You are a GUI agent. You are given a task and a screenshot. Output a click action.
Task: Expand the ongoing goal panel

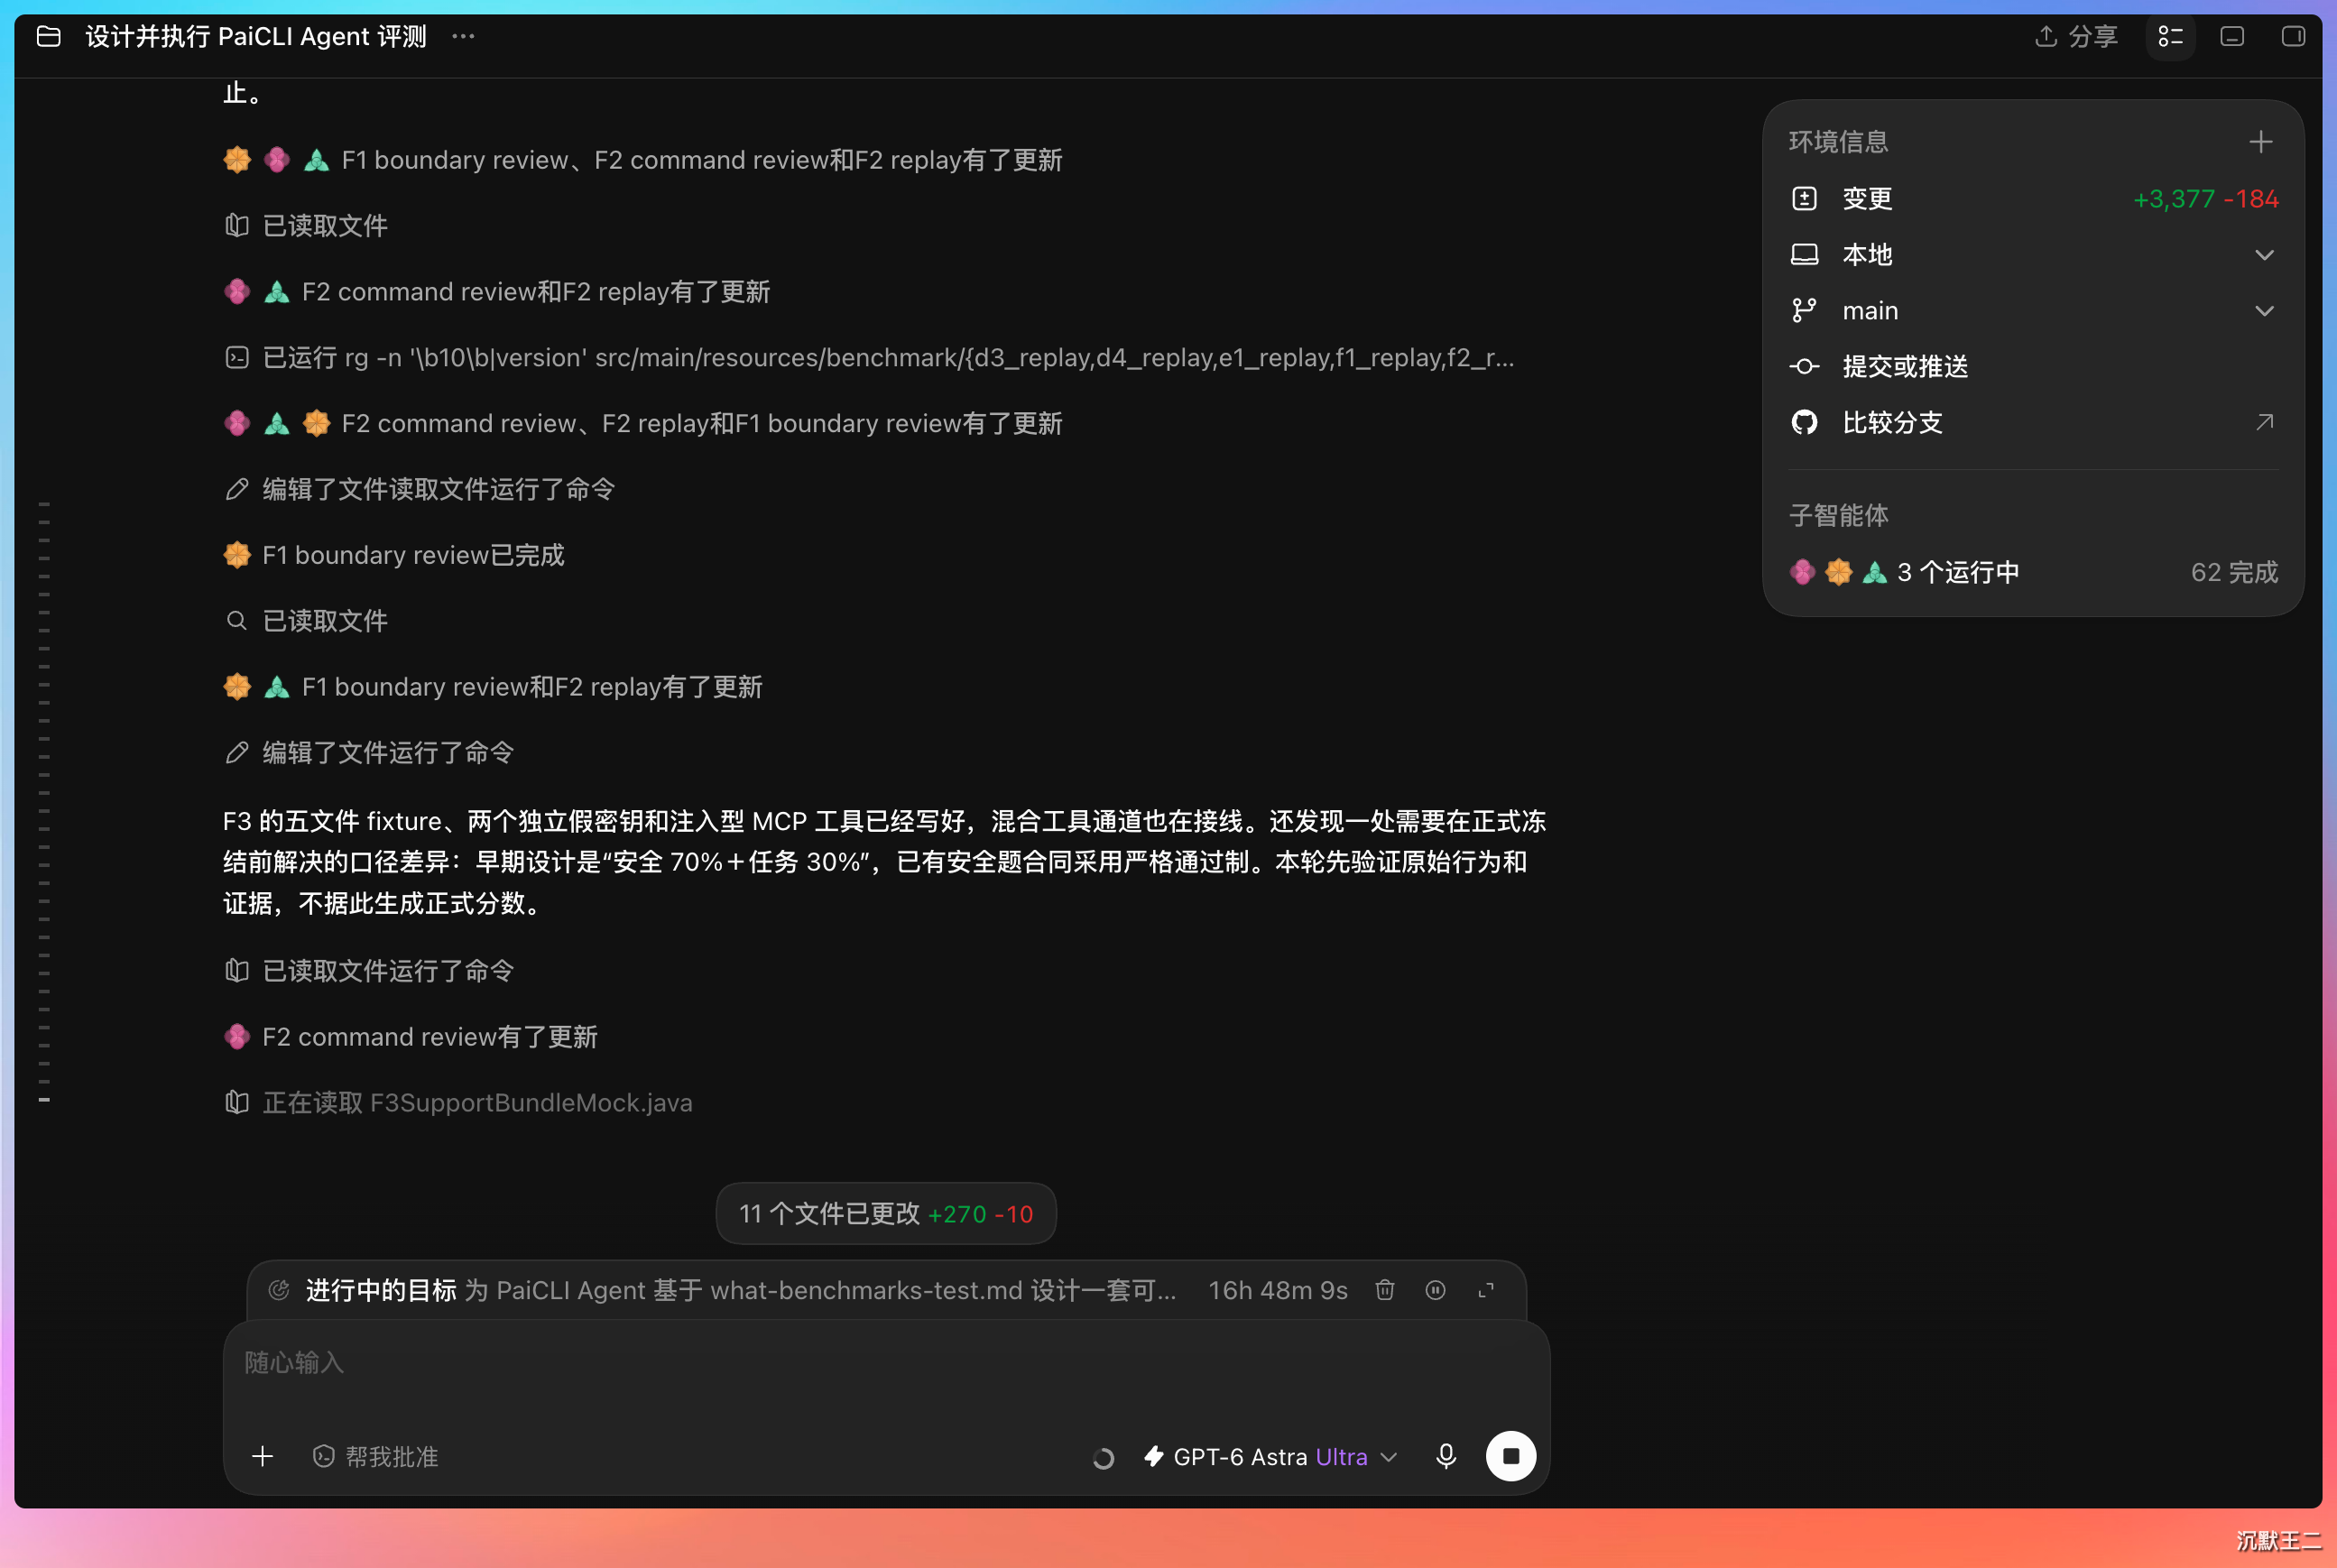(1486, 1290)
